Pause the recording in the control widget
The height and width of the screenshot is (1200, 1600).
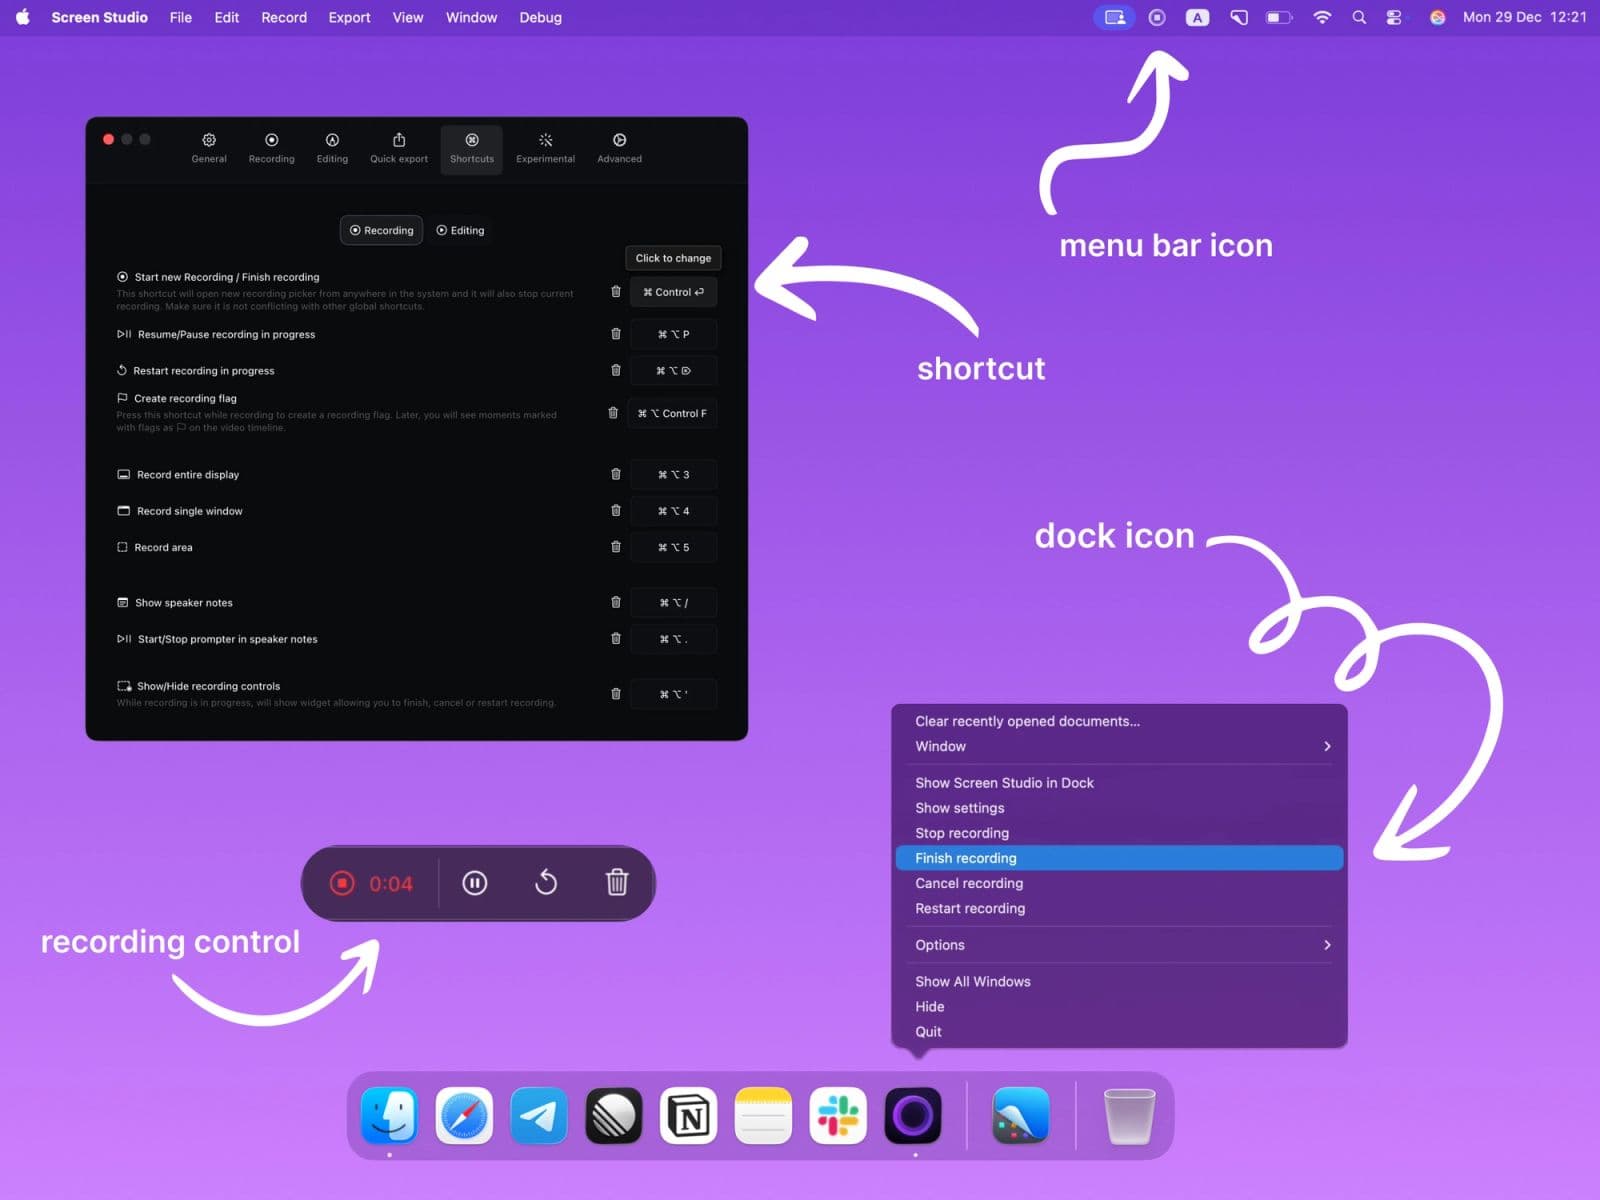(x=475, y=883)
